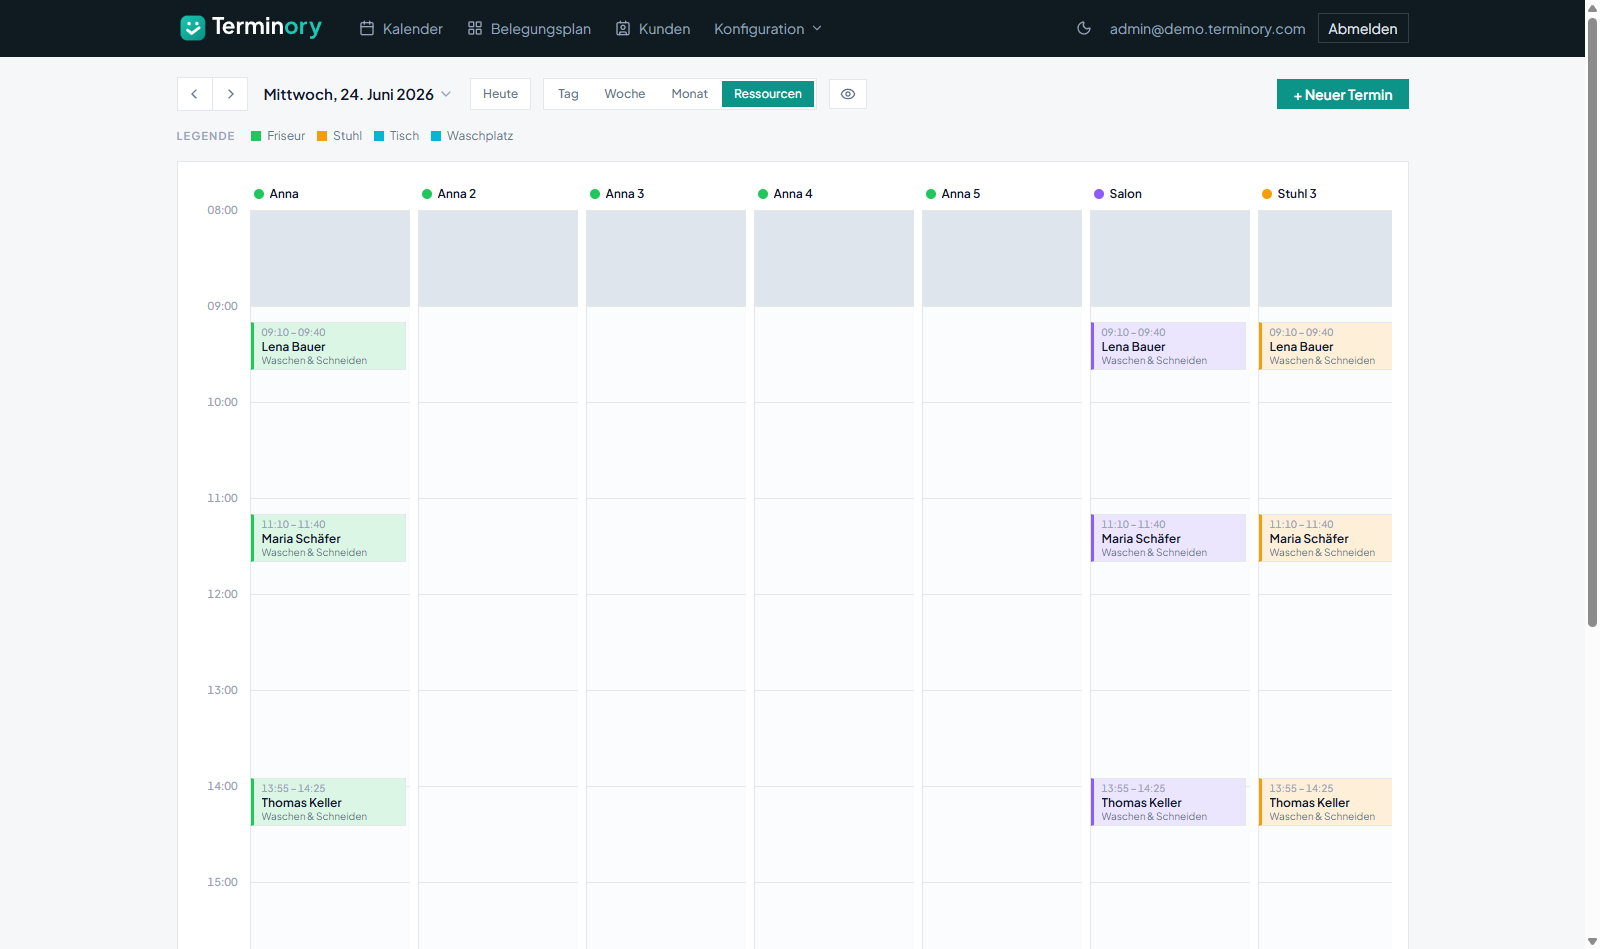Click the orange dot by Stuhl 3
This screenshot has height=949, width=1600.
tap(1267, 194)
